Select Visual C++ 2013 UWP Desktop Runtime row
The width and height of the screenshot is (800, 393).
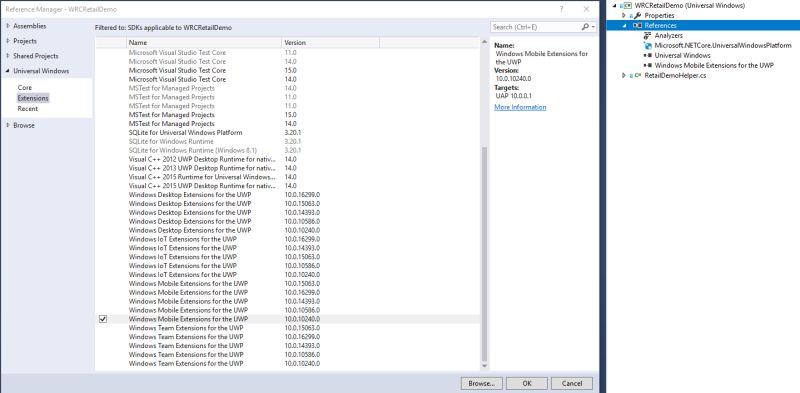tap(288, 168)
